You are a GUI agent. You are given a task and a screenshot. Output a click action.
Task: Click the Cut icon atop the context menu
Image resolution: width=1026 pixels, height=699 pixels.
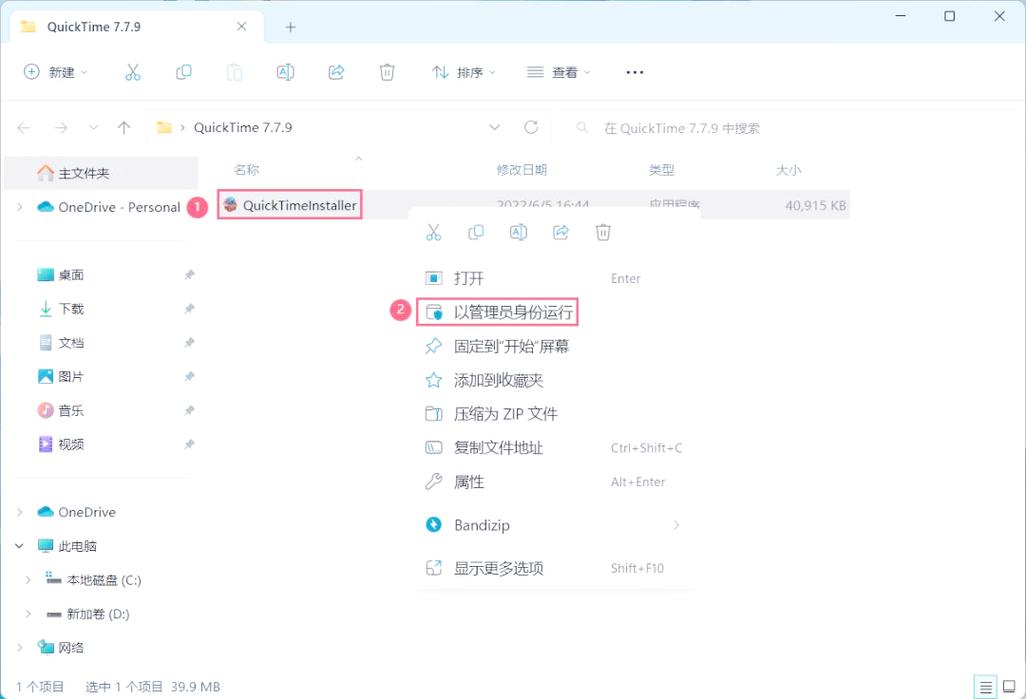434,231
